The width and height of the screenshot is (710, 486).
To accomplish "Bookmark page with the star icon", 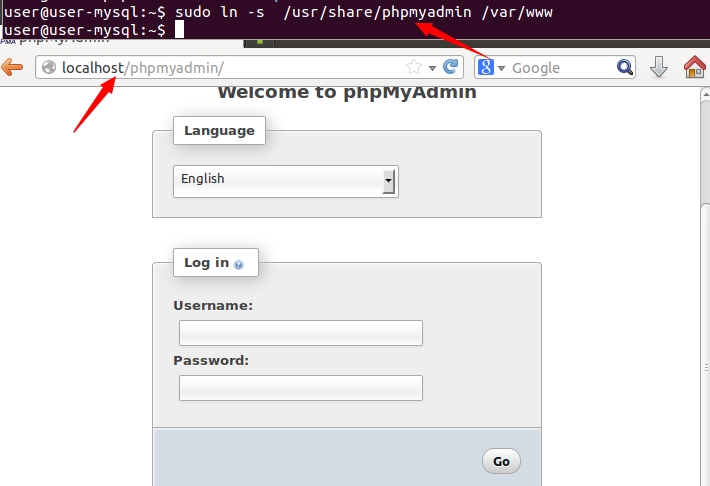I will tap(414, 67).
